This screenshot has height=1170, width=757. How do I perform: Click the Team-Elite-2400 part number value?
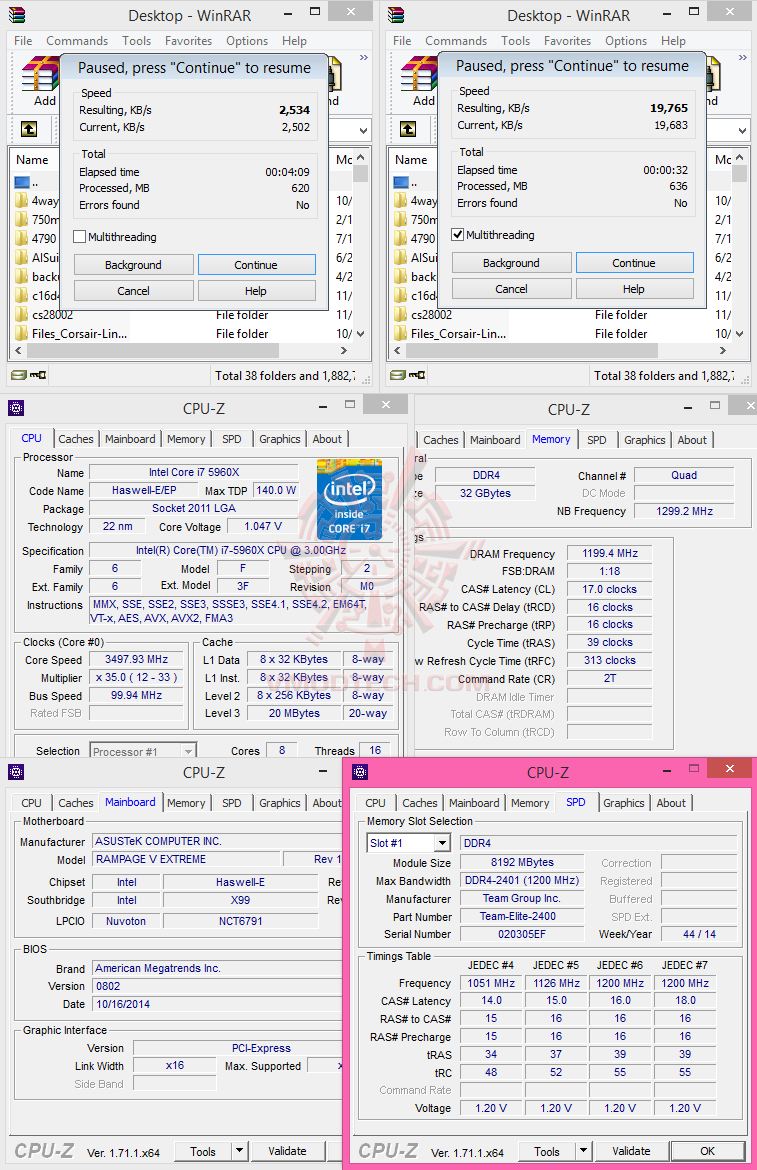(x=522, y=916)
